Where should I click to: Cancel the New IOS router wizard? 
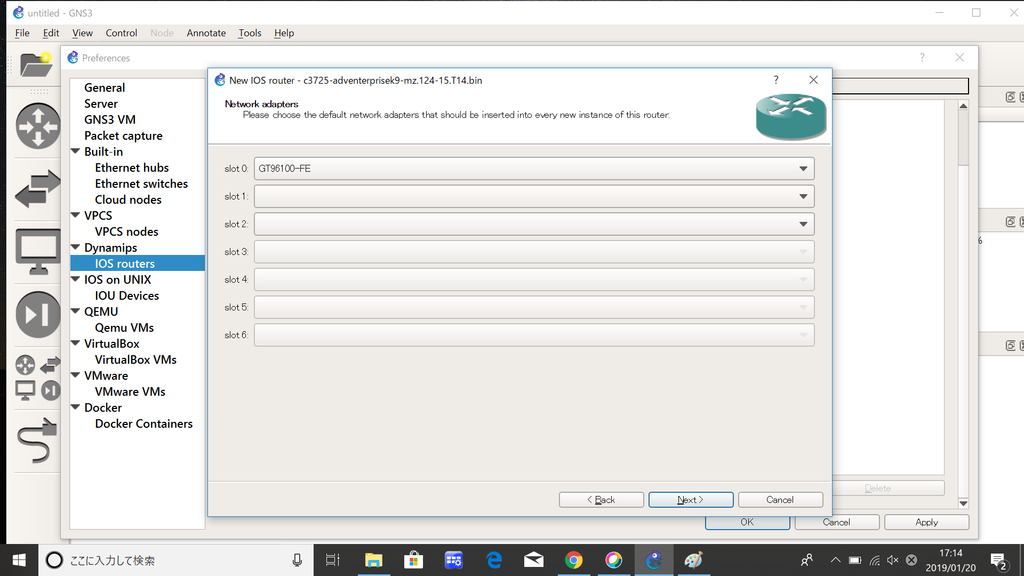(780, 500)
